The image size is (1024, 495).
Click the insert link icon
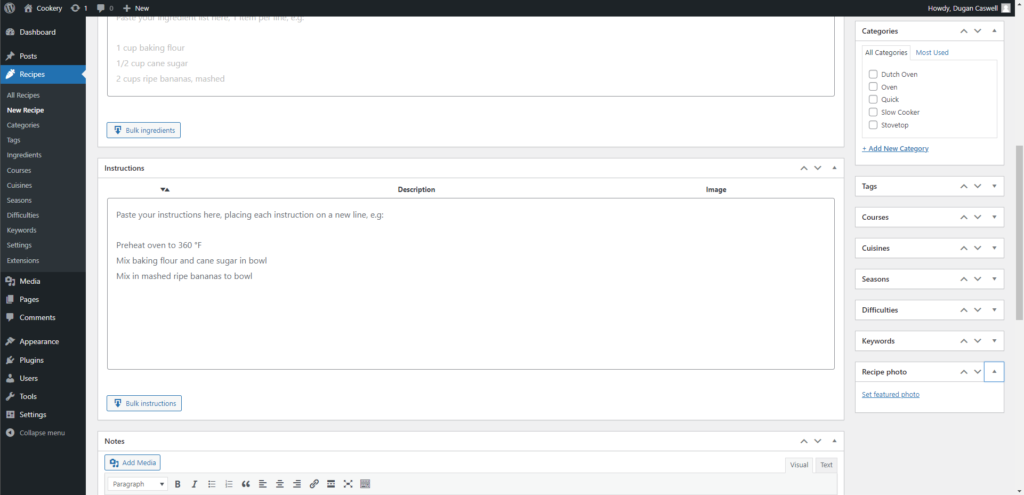(314, 484)
